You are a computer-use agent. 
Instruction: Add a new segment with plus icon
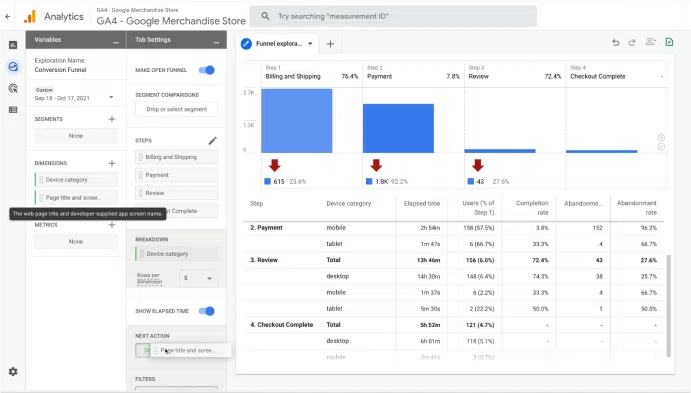pyautogui.click(x=112, y=119)
